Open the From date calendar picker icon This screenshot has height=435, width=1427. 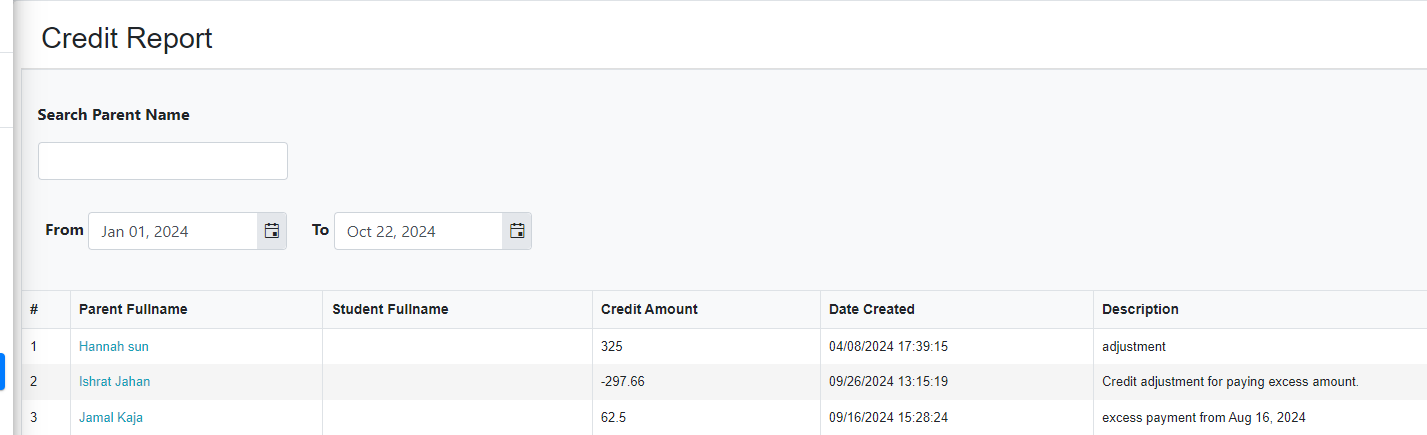272,231
